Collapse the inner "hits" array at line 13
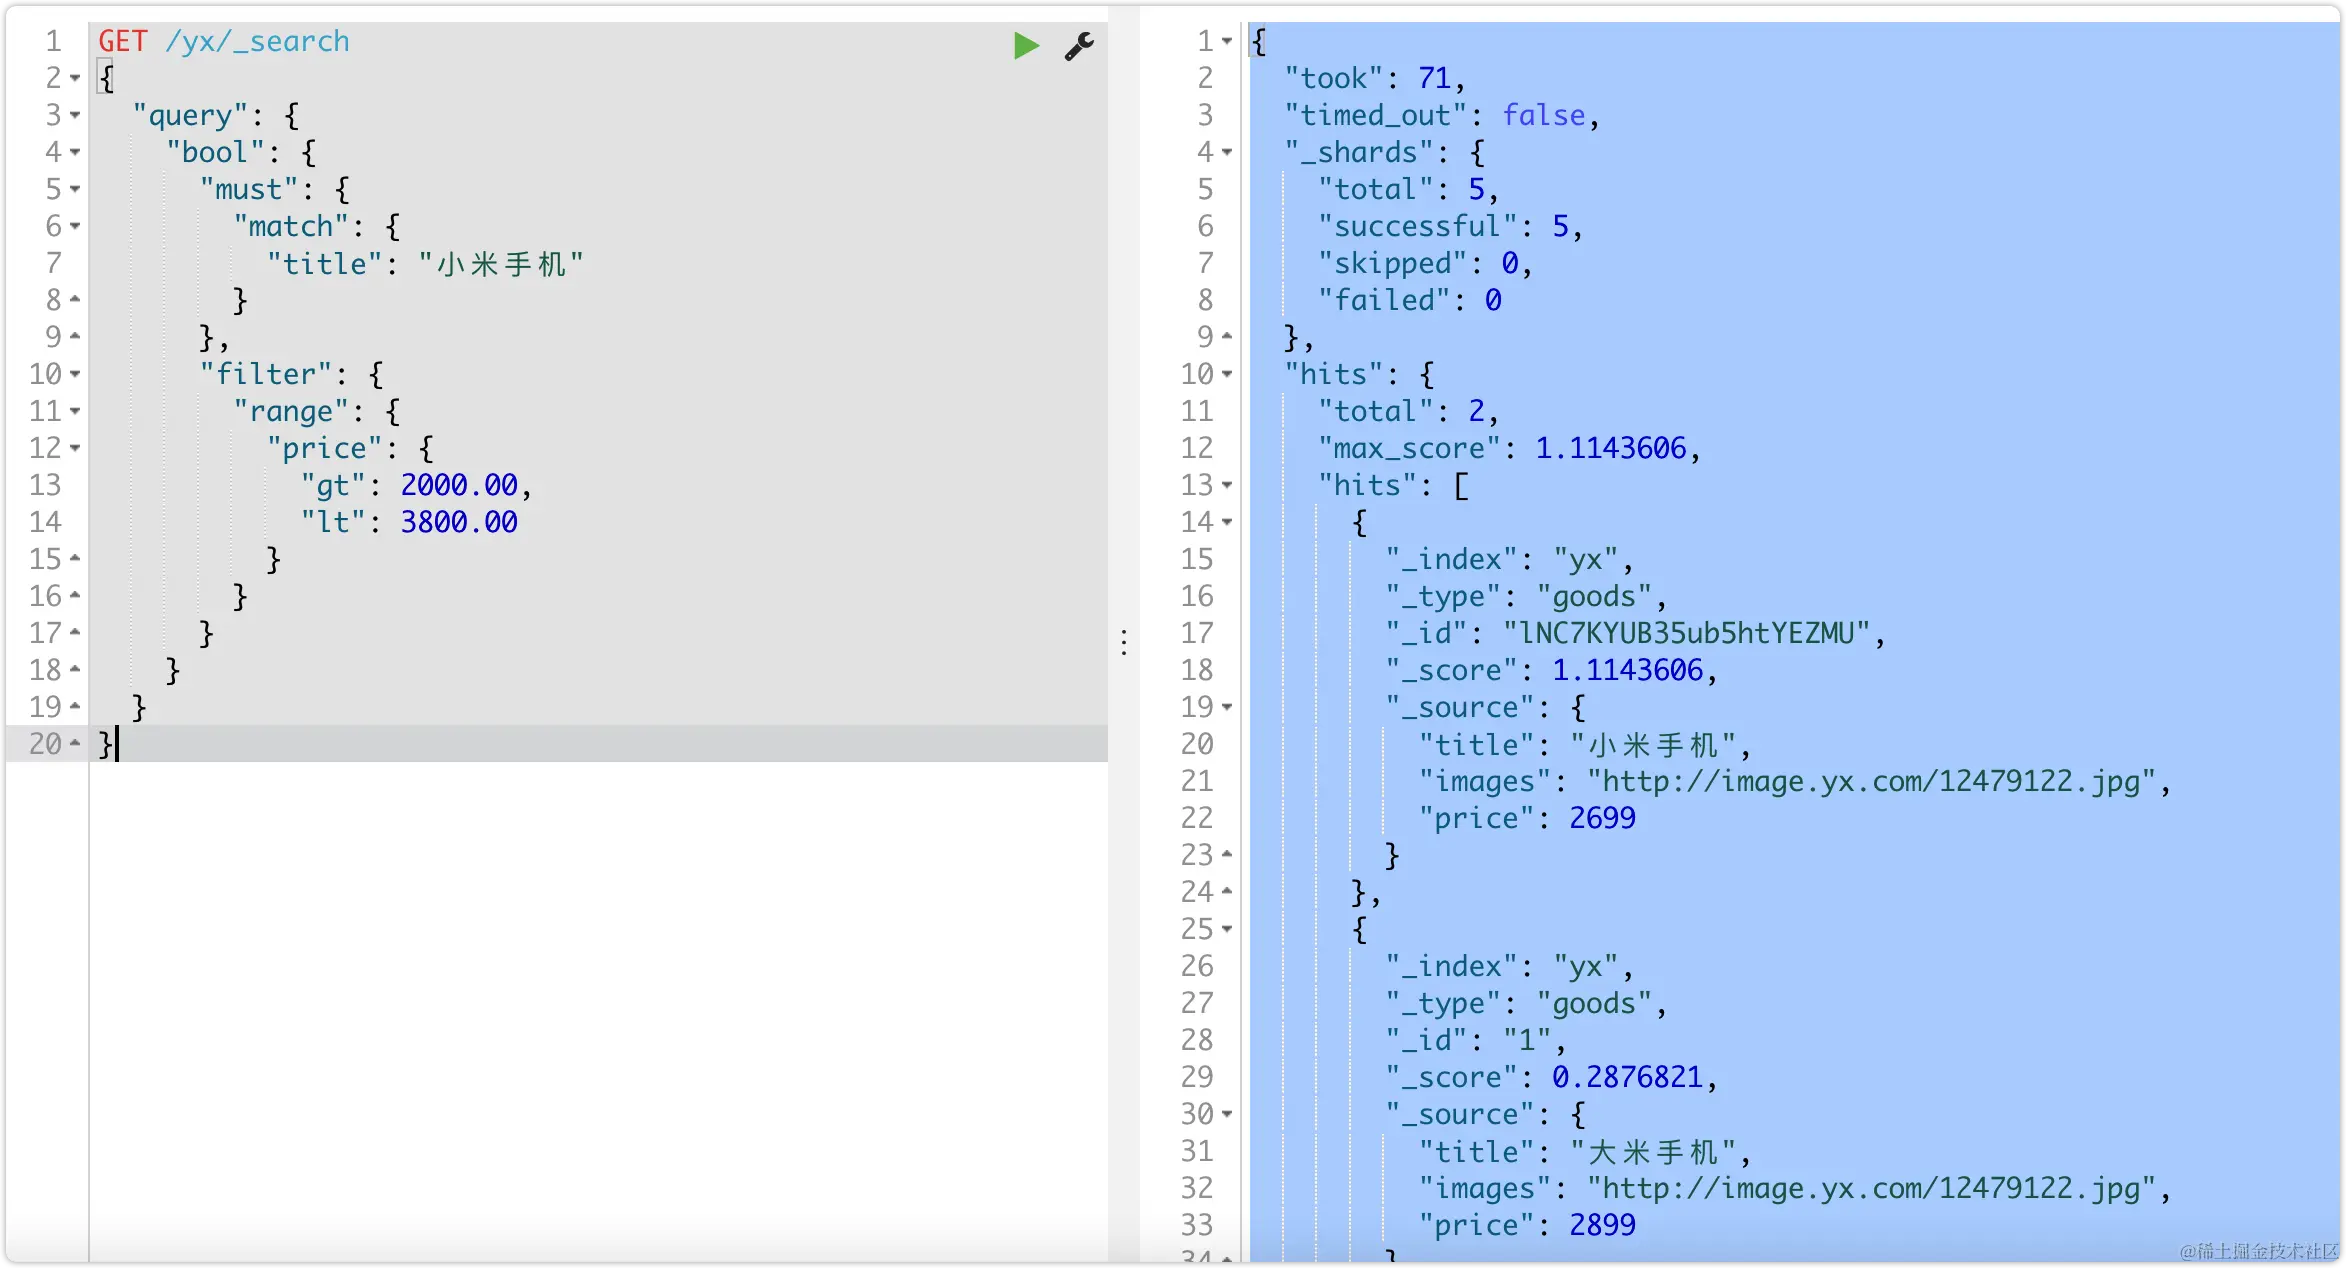 pos(1227,486)
